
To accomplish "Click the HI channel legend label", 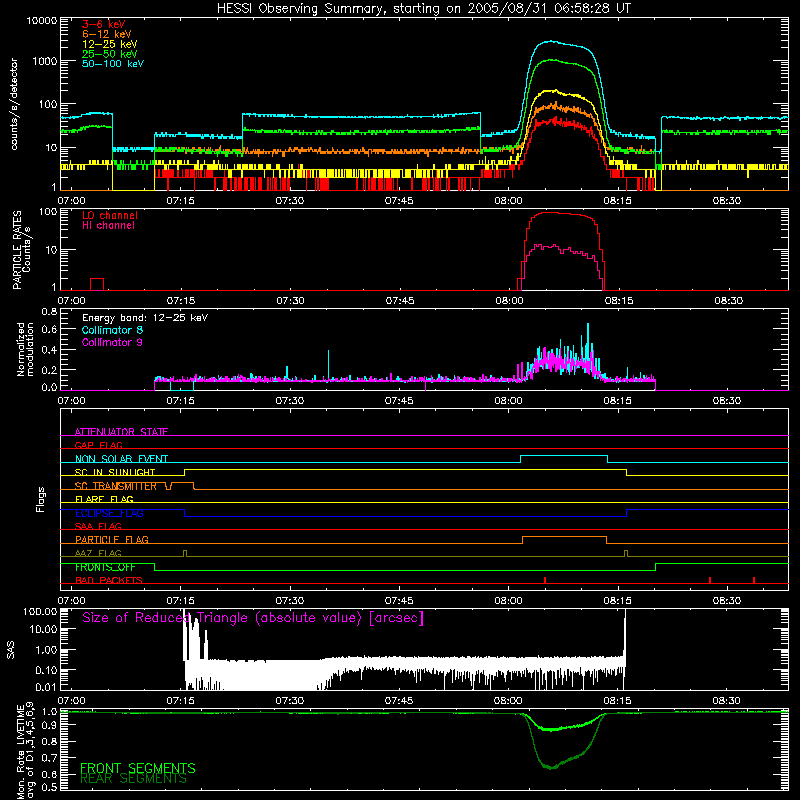I will (x=108, y=226).
